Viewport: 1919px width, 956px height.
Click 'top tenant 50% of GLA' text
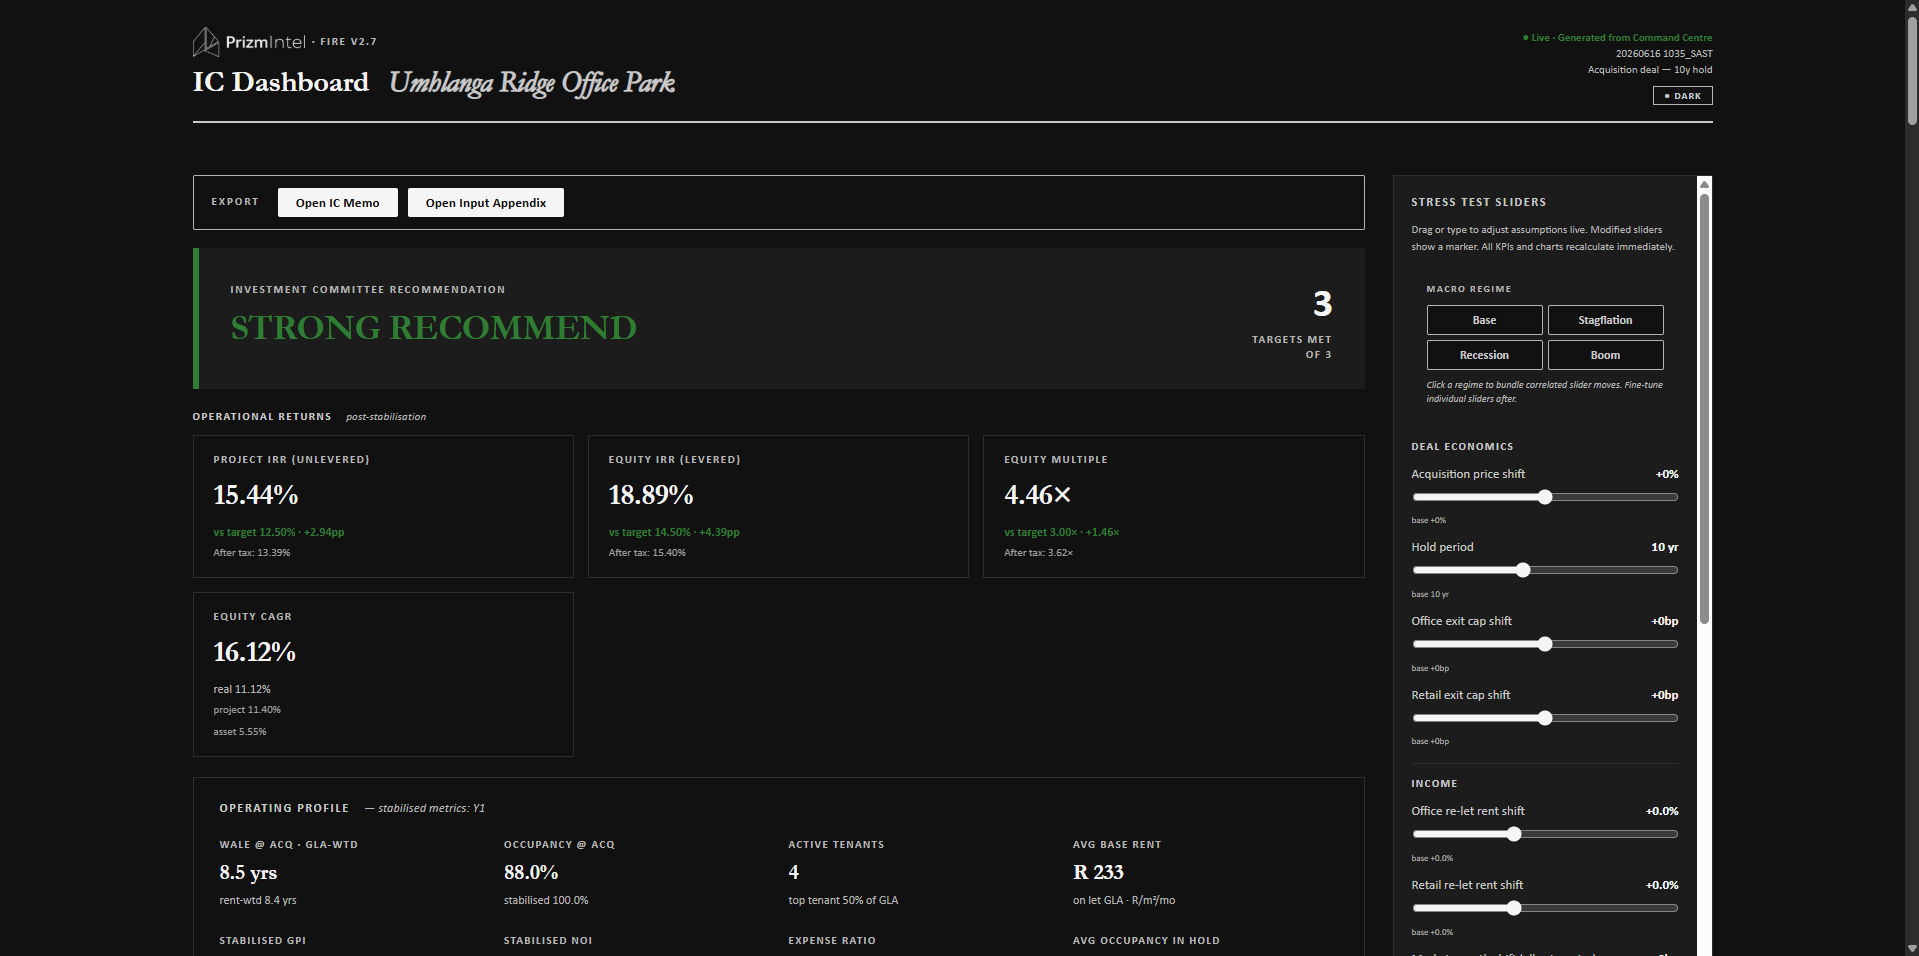[x=843, y=900]
